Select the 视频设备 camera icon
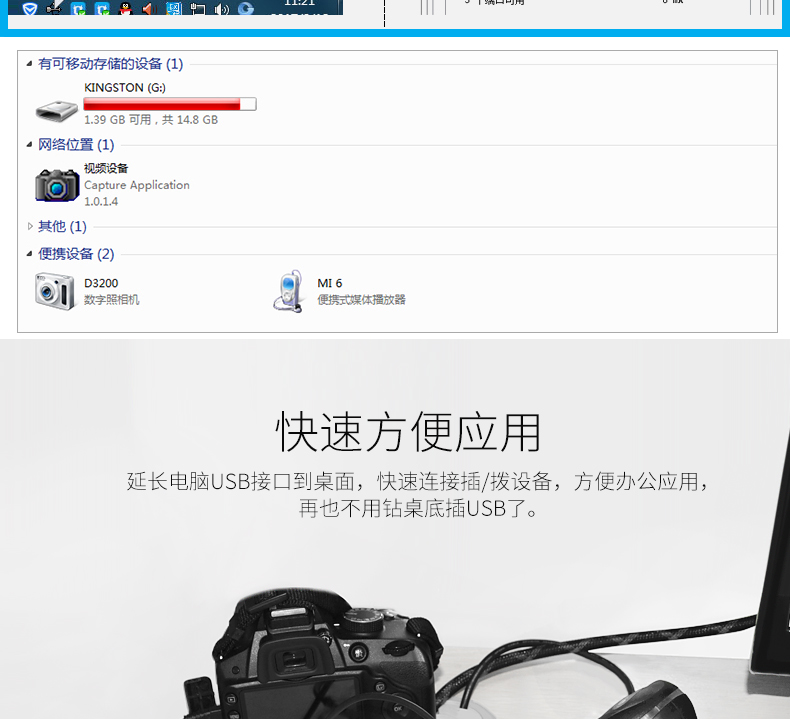 click(x=57, y=185)
